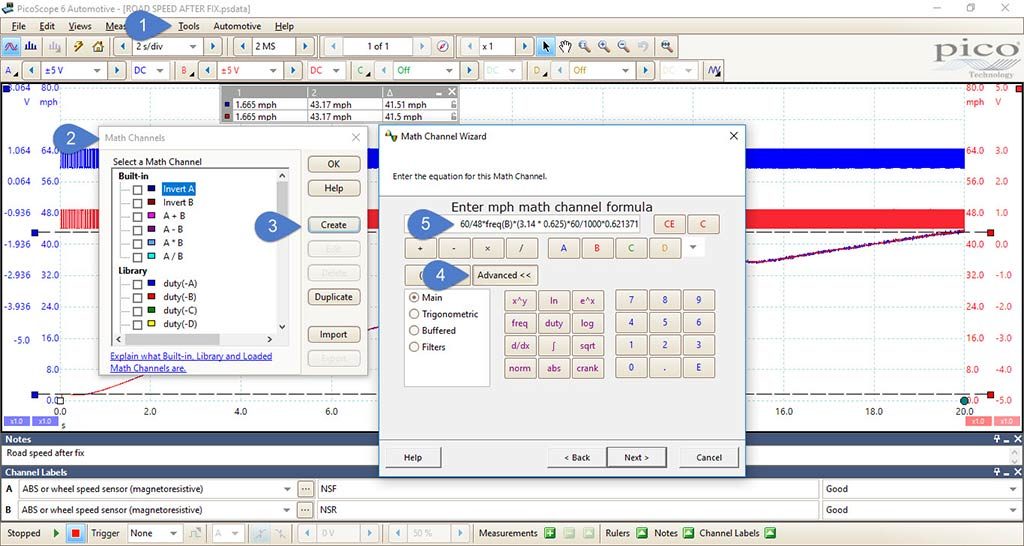Screen dimensions: 1024x546
Task: Click the Home toolbar icon
Action: pyautogui.click(x=98, y=46)
